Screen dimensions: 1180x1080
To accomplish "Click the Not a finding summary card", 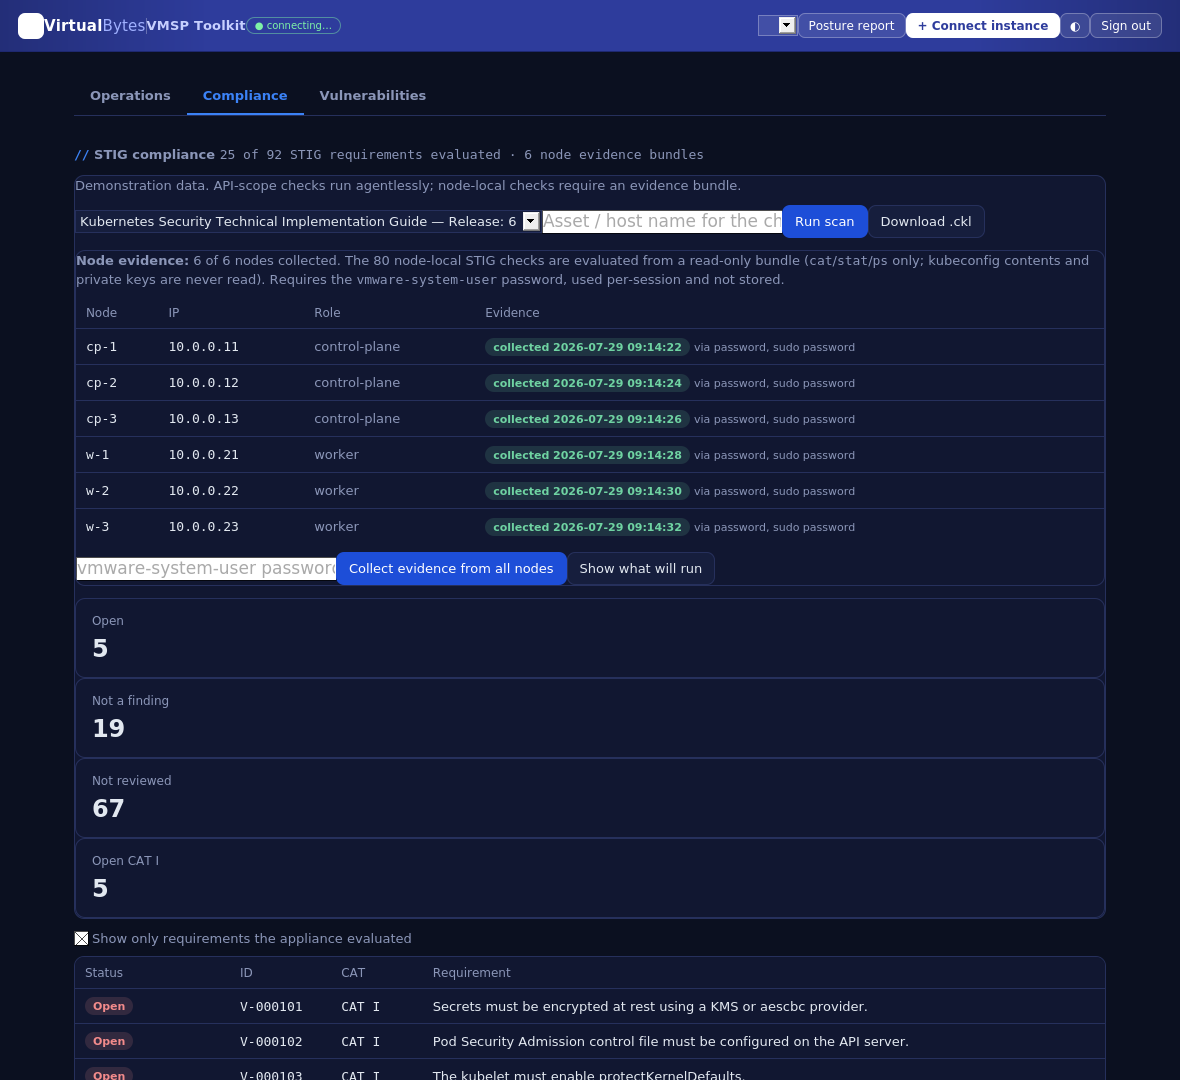I will (589, 718).
